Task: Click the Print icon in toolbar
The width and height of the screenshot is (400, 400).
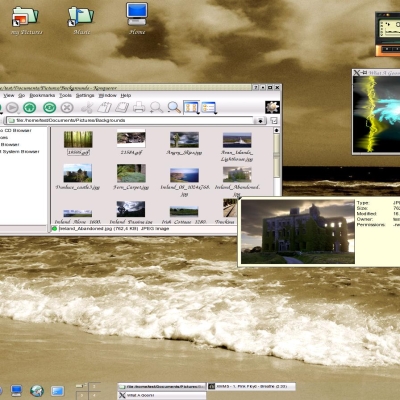Action: 139,108
